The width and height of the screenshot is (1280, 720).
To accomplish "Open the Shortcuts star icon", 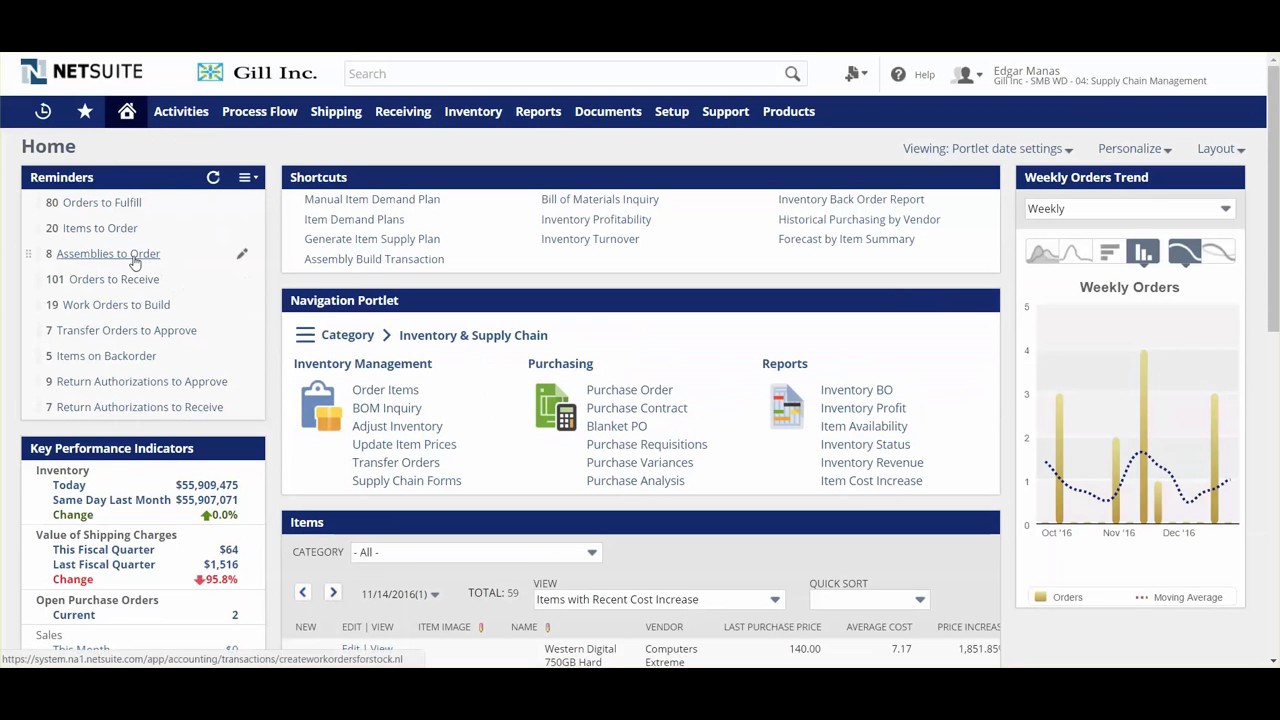I will pos(85,111).
